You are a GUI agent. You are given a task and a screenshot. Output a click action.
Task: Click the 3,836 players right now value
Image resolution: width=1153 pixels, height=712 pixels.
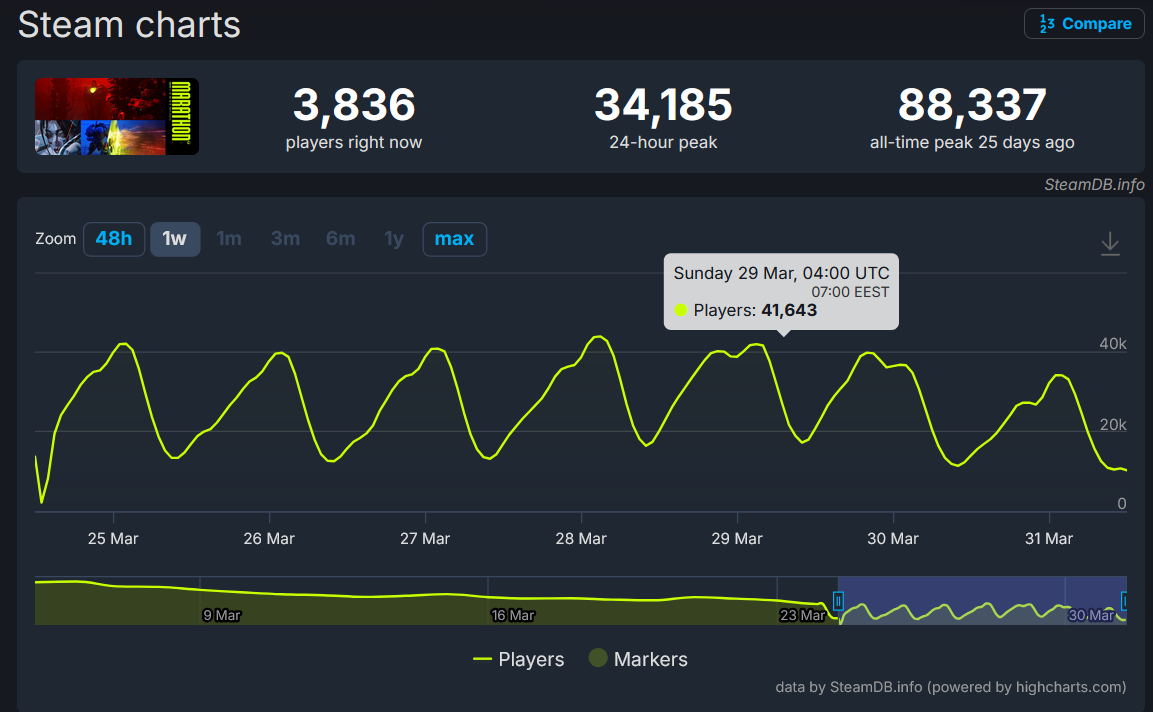point(354,104)
